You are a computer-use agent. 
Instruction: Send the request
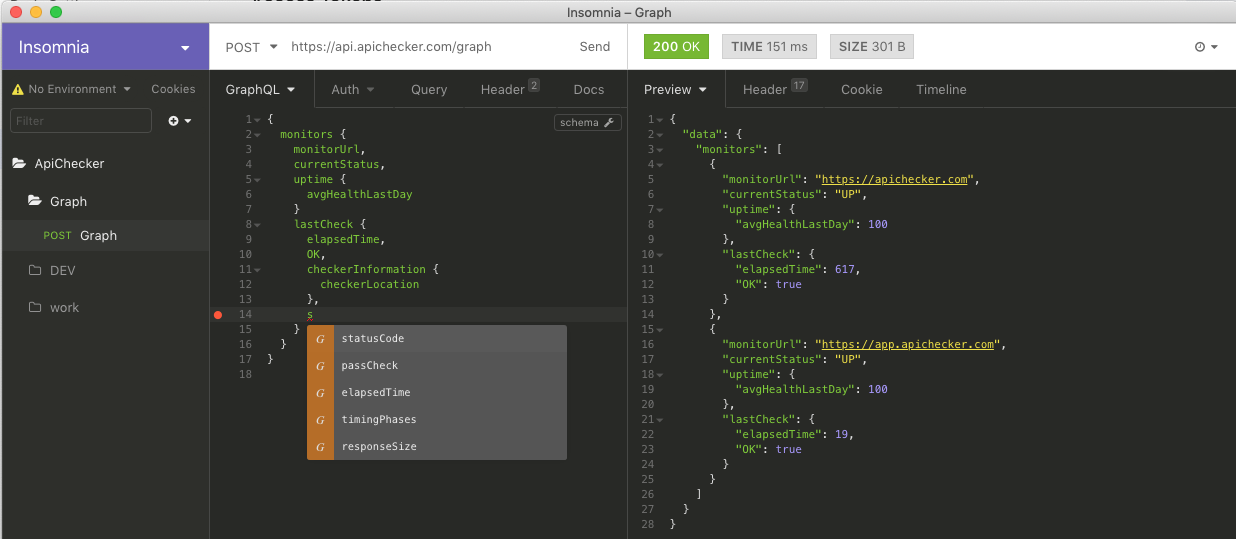pos(594,47)
